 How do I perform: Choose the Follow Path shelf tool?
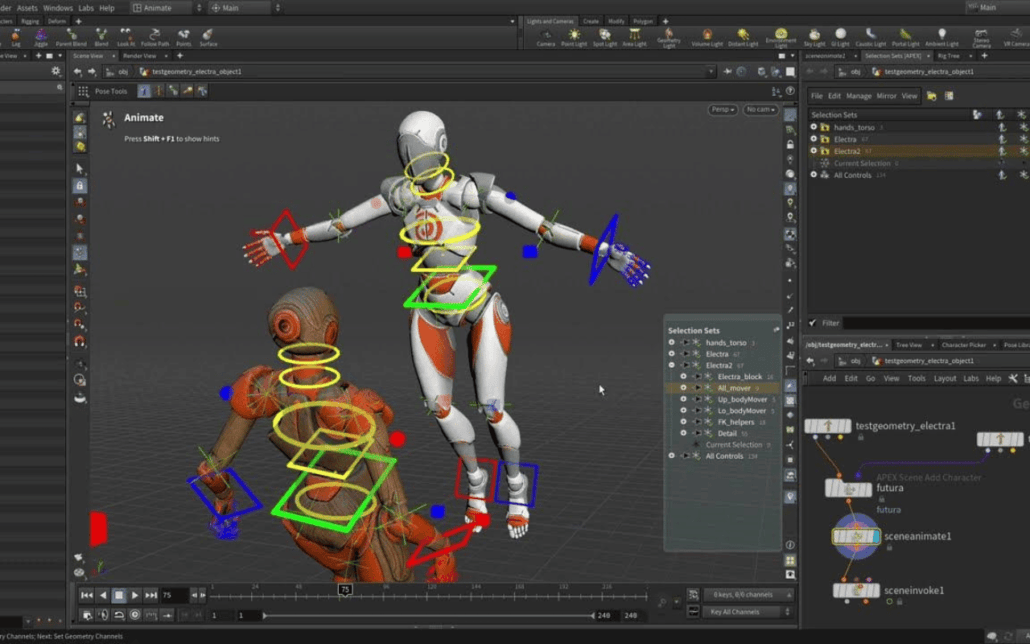tap(155, 36)
